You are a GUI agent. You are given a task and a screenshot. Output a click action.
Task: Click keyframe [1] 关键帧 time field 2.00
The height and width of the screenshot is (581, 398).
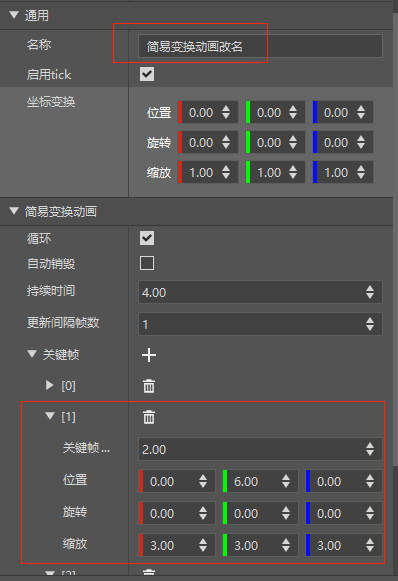coord(260,449)
